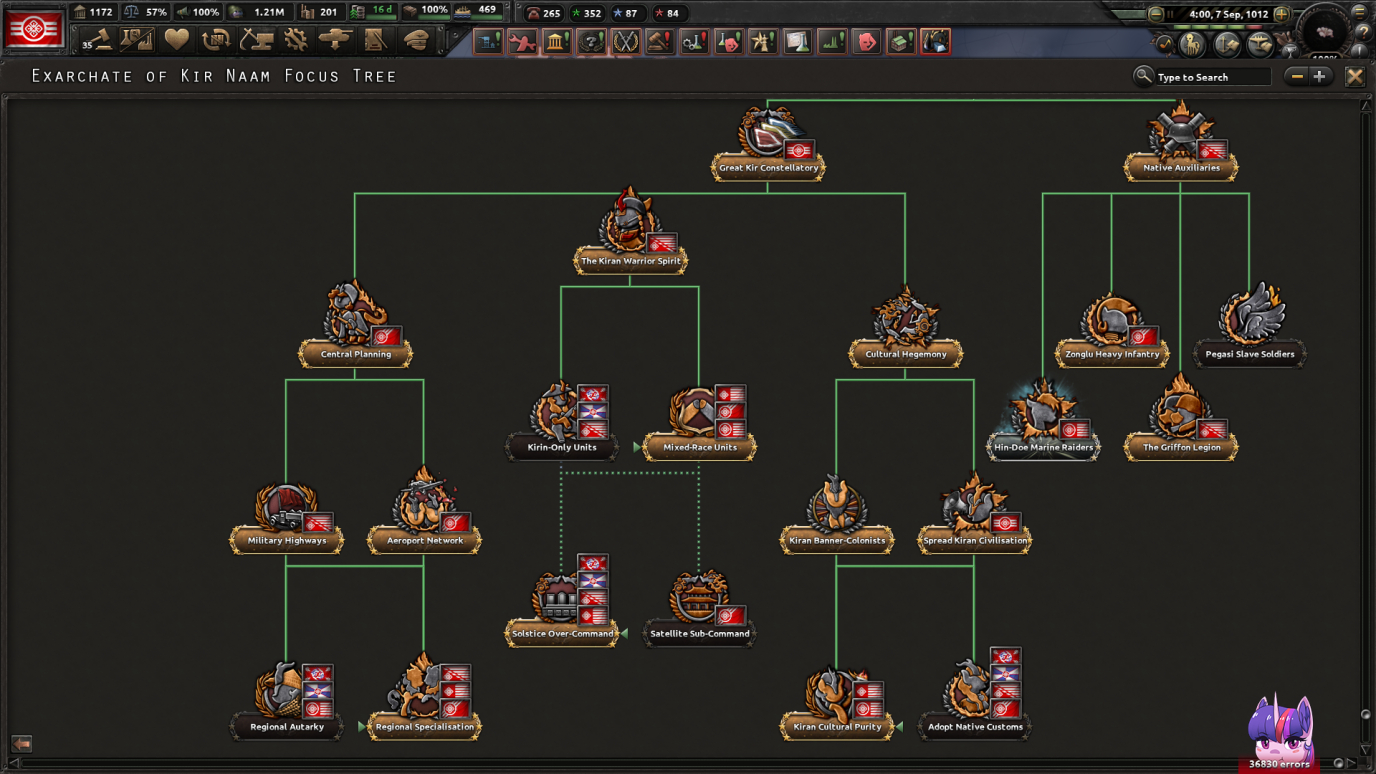Choose the Regional Autarky focus
This screenshot has width=1376, height=774.
pos(286,702)
